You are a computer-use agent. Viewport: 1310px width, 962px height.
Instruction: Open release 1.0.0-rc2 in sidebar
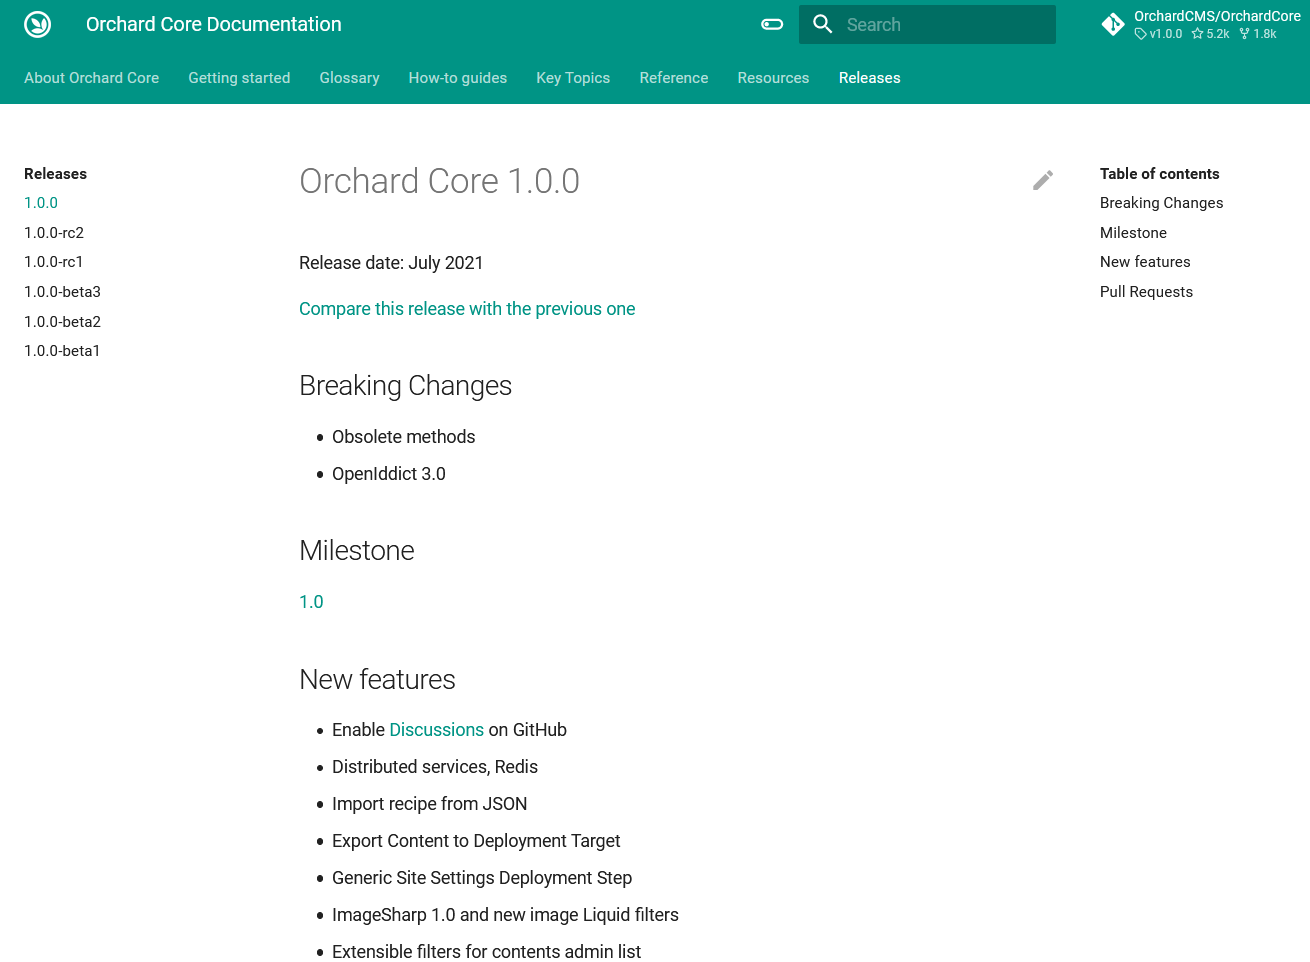[54, 233]
